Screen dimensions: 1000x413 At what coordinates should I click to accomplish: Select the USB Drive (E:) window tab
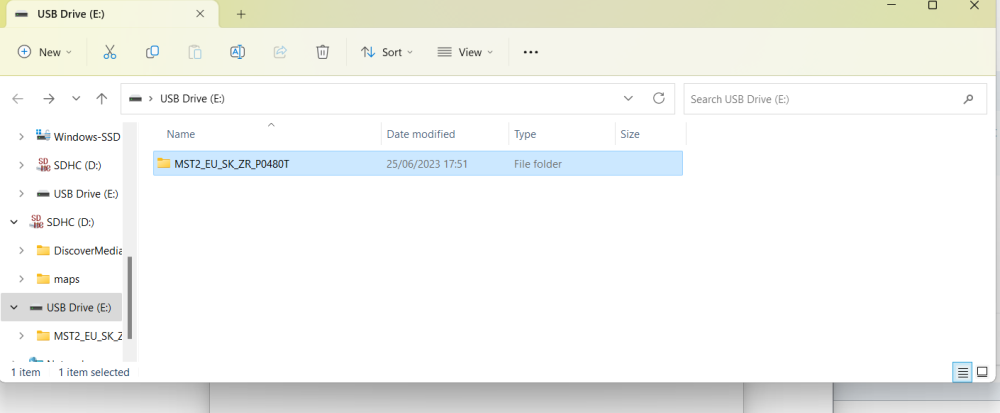[x=112, y=14]
